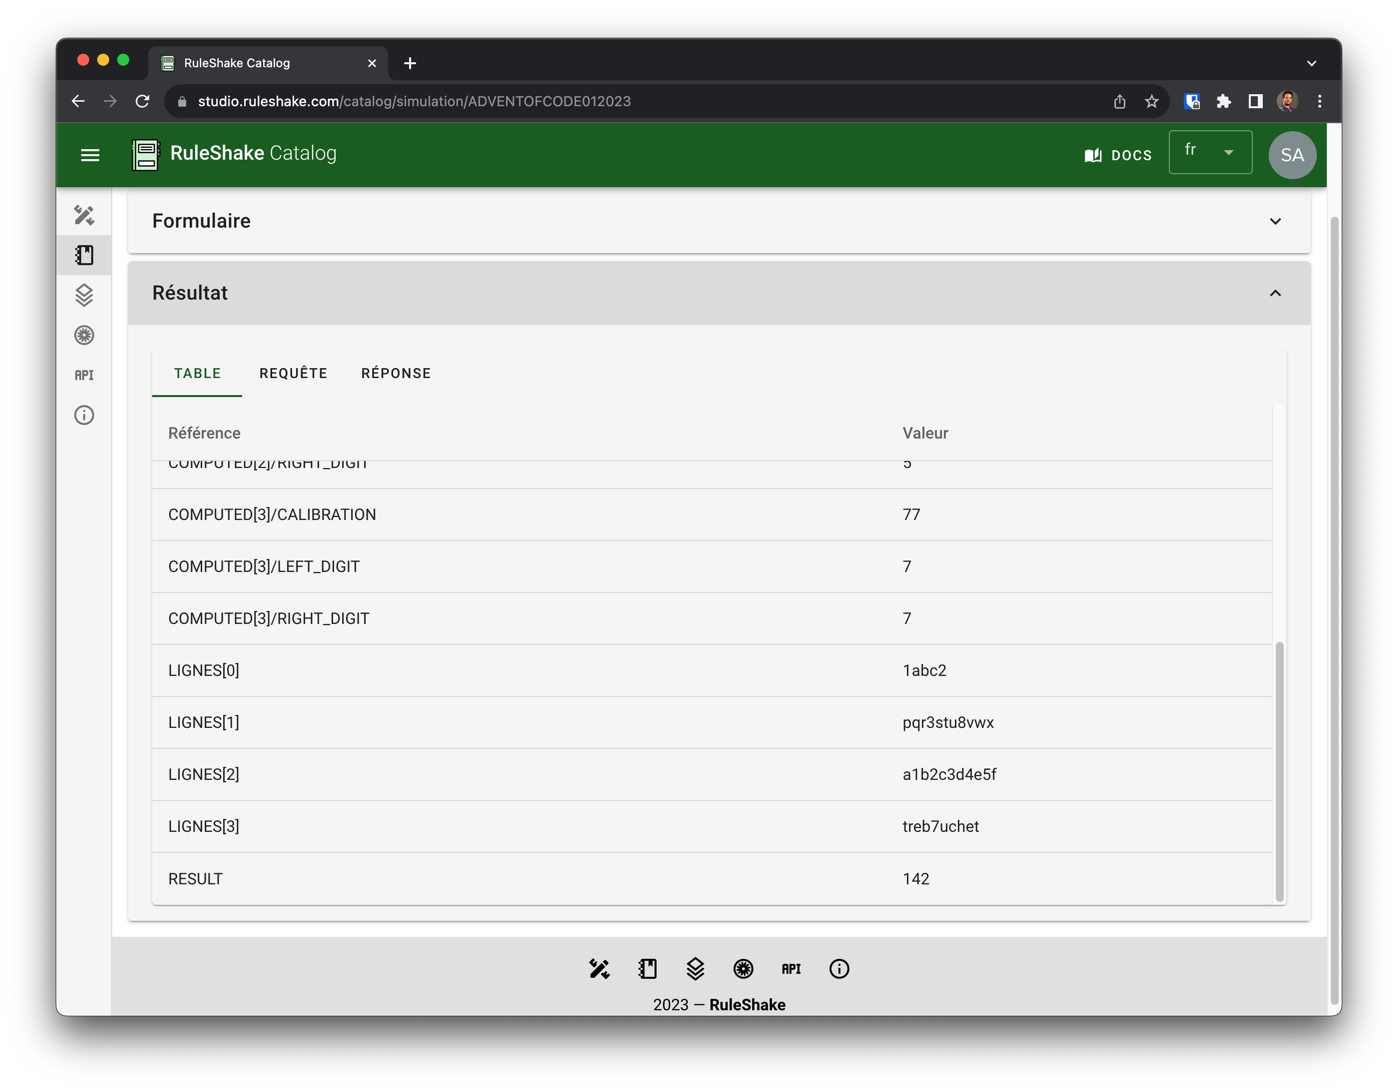Reload the page with the refresh button

(143, 101)
